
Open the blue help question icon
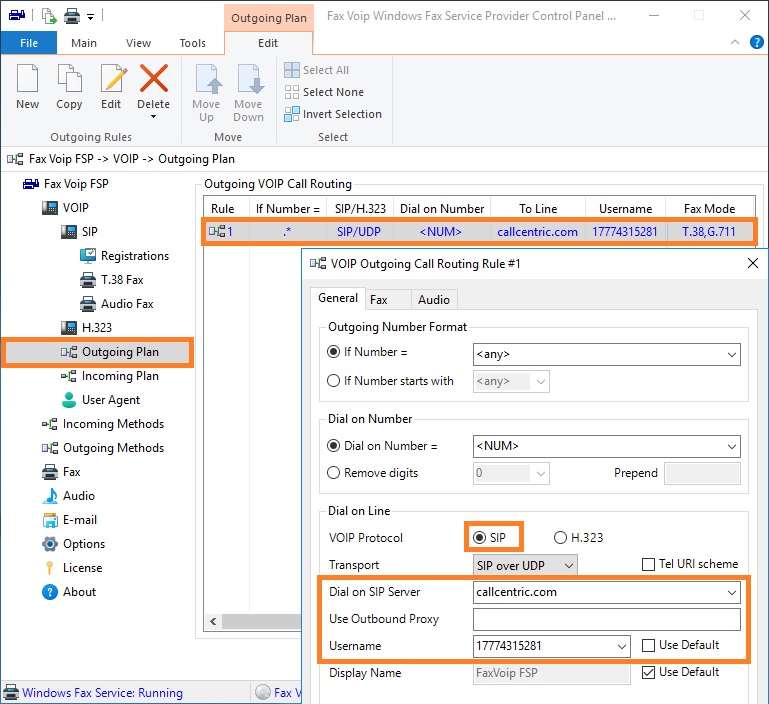(757, 42)
